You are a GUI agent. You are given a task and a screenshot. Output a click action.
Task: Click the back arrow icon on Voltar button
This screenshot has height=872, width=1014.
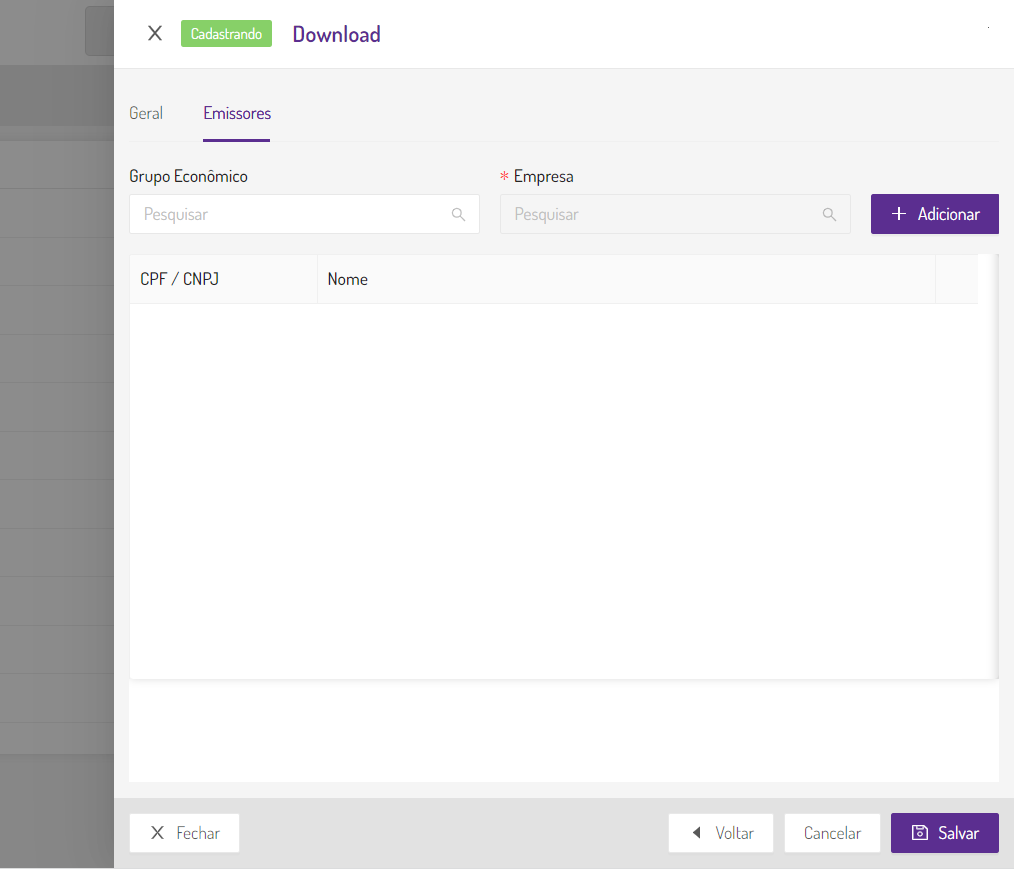point(697,832)
